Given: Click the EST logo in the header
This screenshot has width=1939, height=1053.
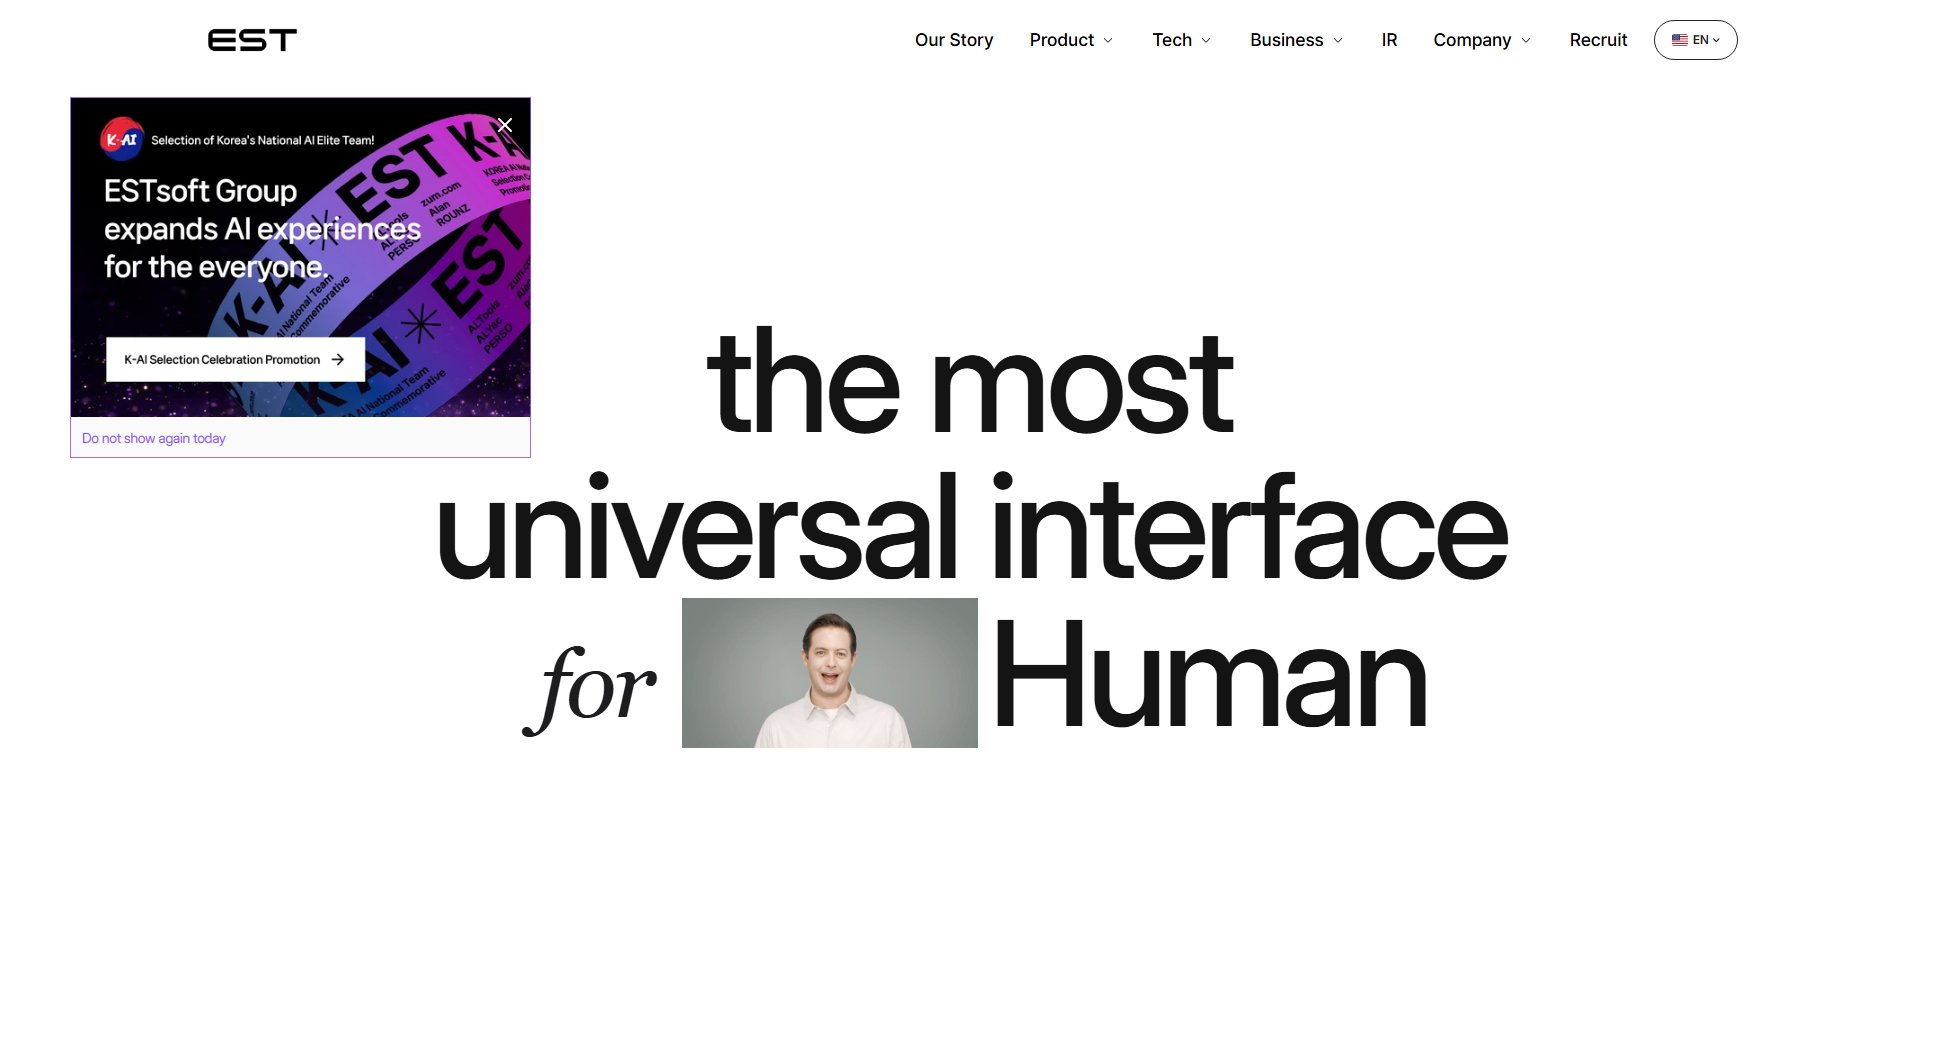Looking at the screenshot, I should click(x=252, y=40).
